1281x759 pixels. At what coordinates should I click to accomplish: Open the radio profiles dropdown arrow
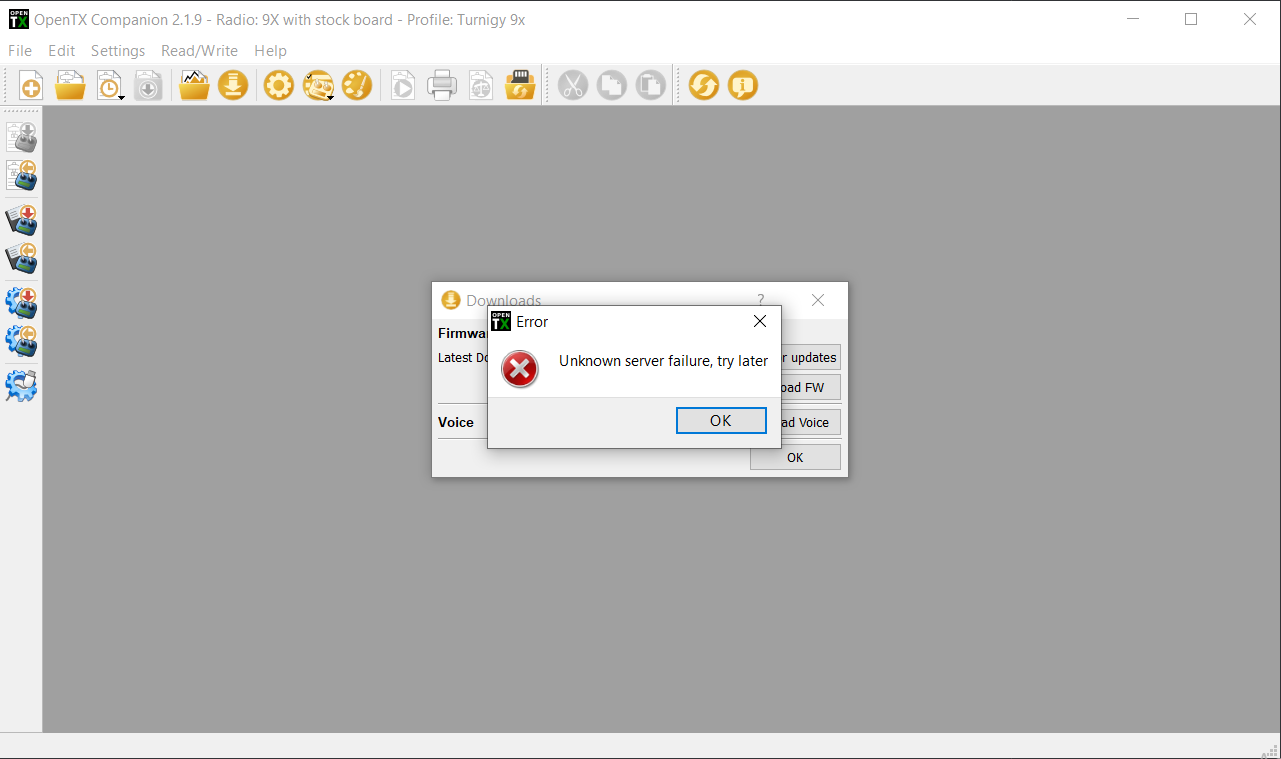[331, 96]
